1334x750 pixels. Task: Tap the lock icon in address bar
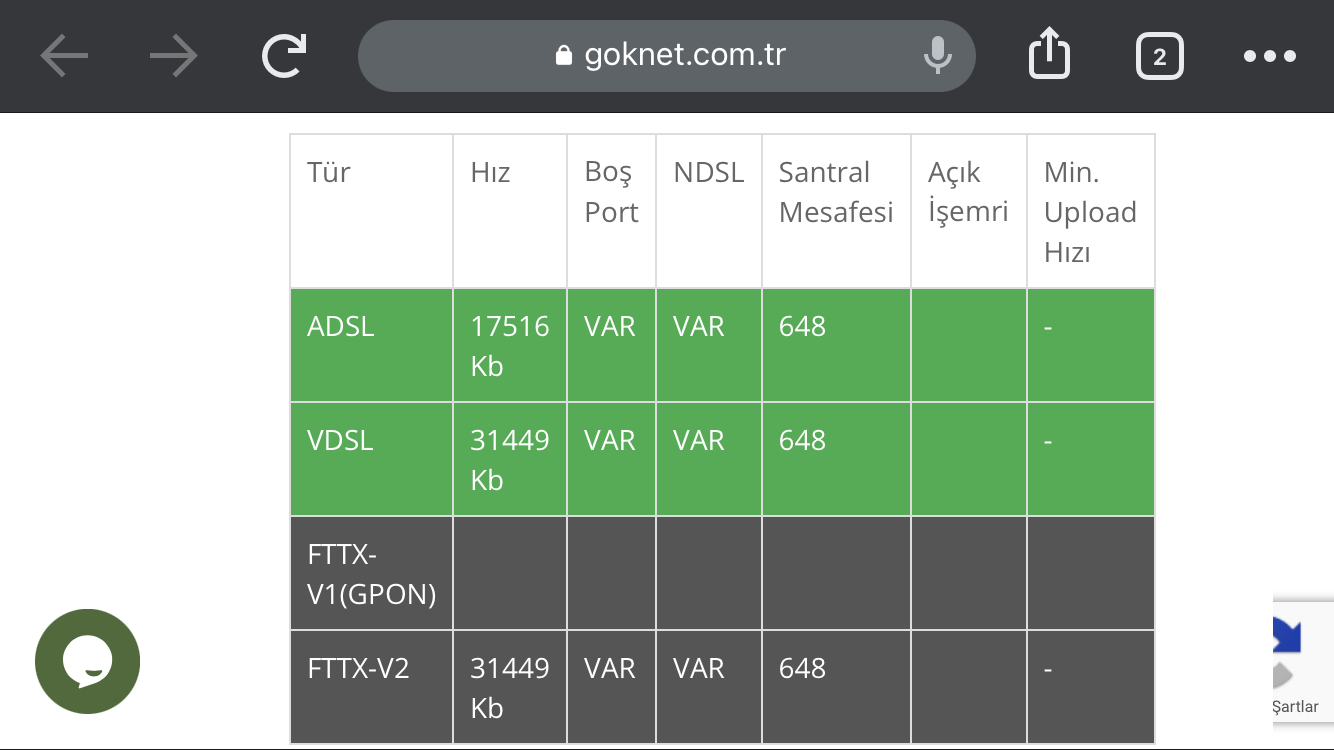(564, 56)
